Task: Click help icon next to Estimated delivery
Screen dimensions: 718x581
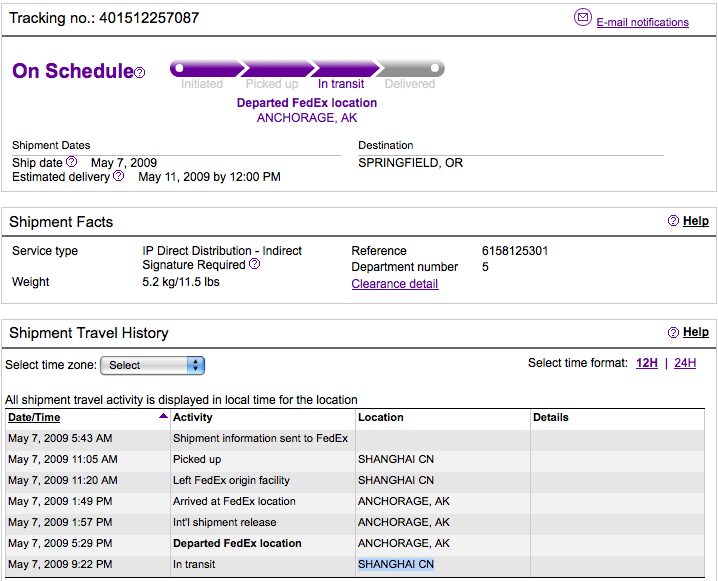Action: click(x=118, y=175)
